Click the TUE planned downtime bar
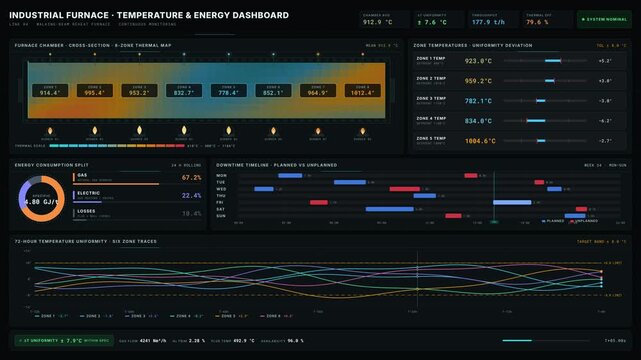The height and width of the screenshot is (360, 641). click(x=350, y=182)
